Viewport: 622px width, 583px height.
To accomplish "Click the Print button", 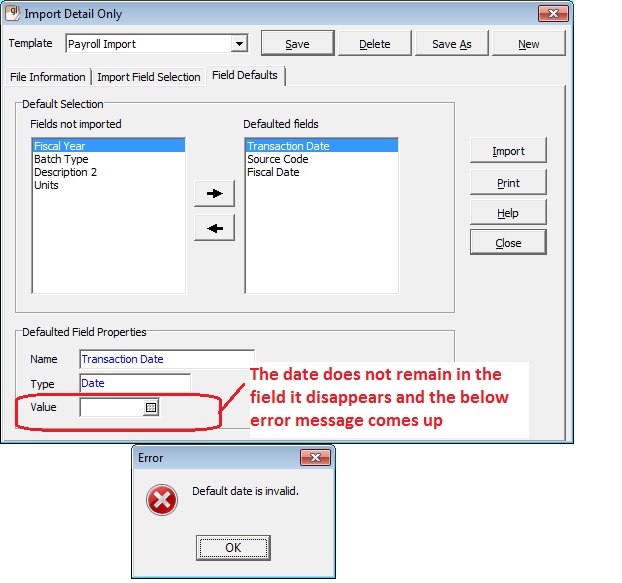I will pyautogui.click(x=508, y=183).
